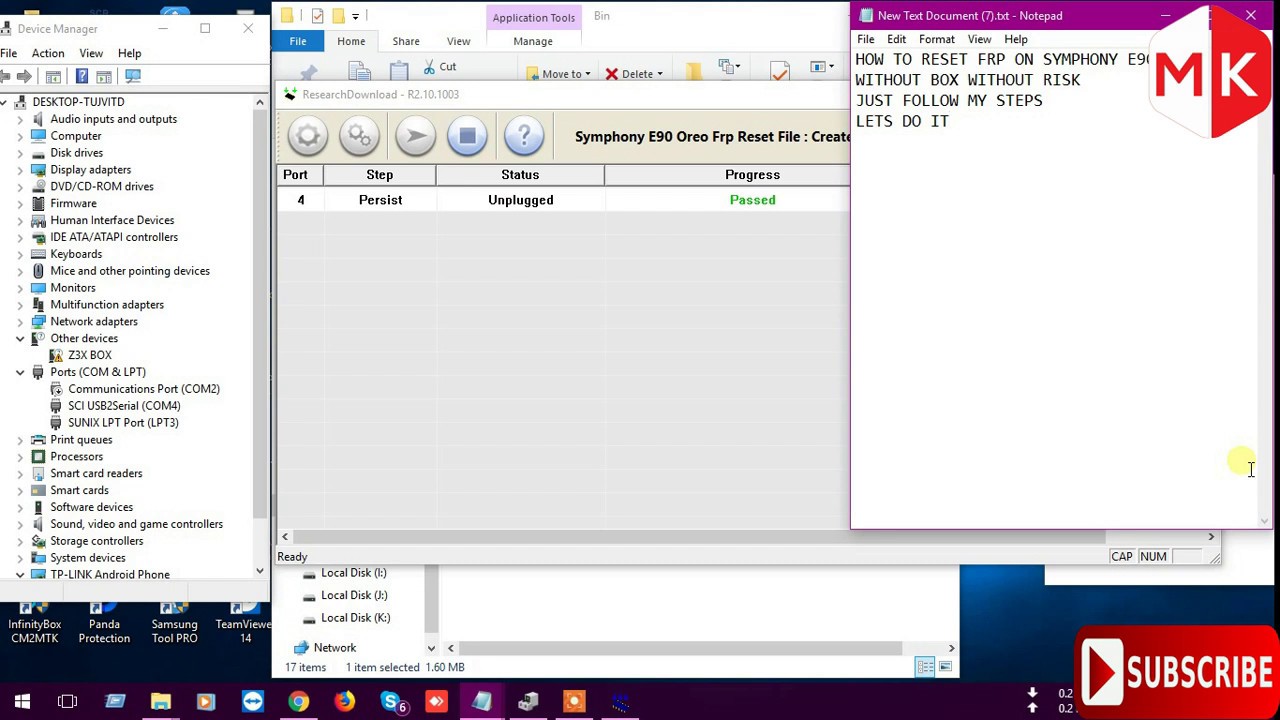Expand Audio inputs and outputs

click(x=20, y=119)
